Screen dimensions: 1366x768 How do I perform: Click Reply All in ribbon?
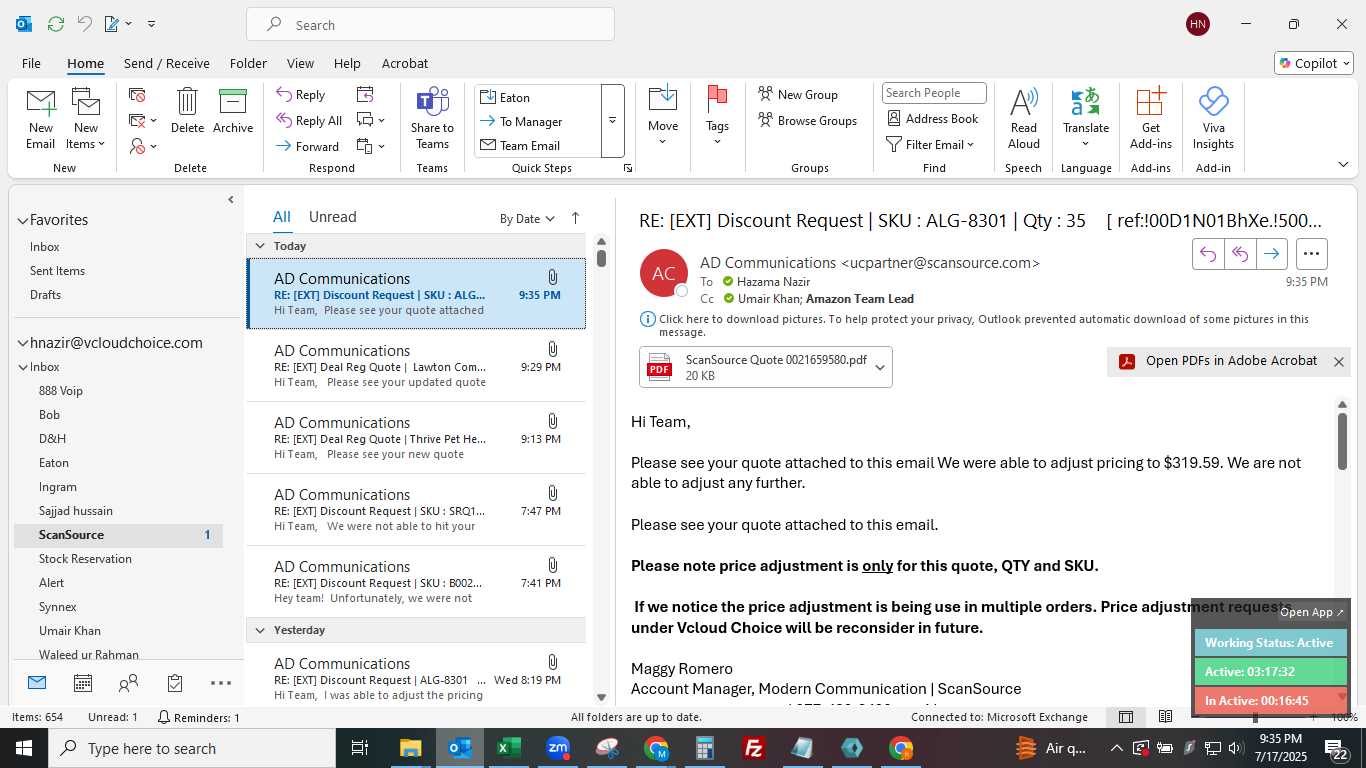[x=309, y=121]
